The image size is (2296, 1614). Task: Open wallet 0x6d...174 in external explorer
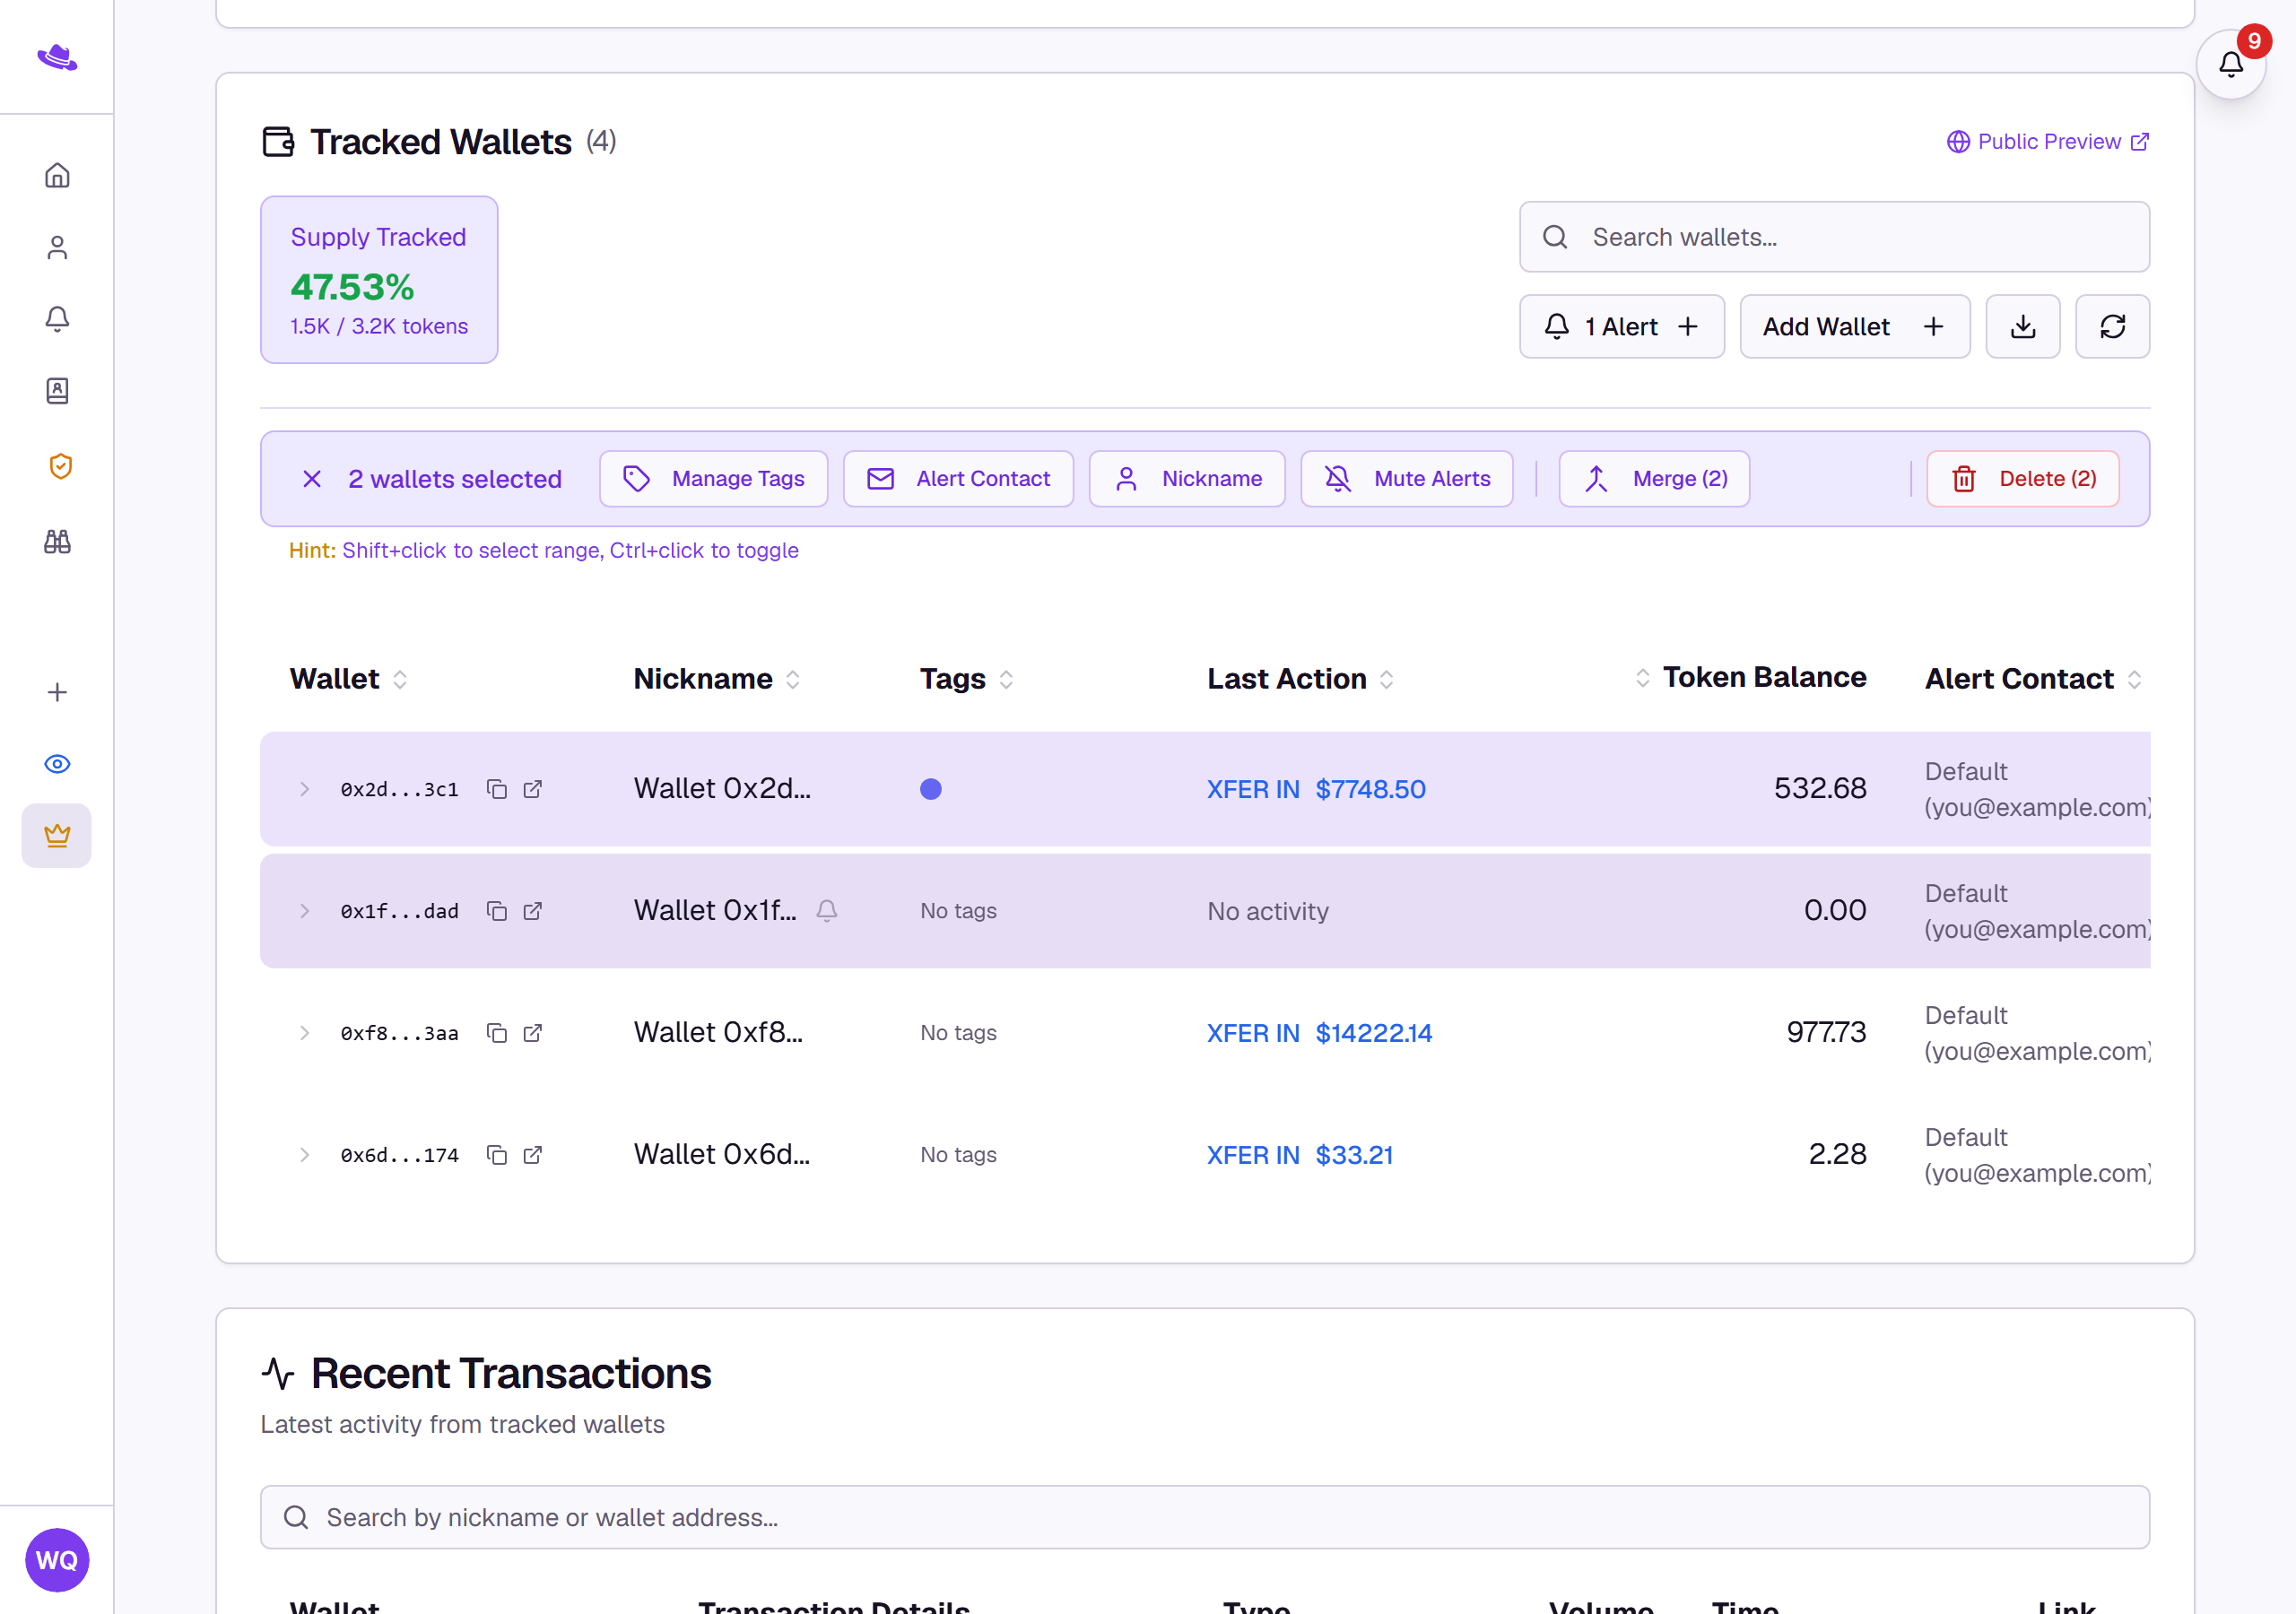[533, 1155]
